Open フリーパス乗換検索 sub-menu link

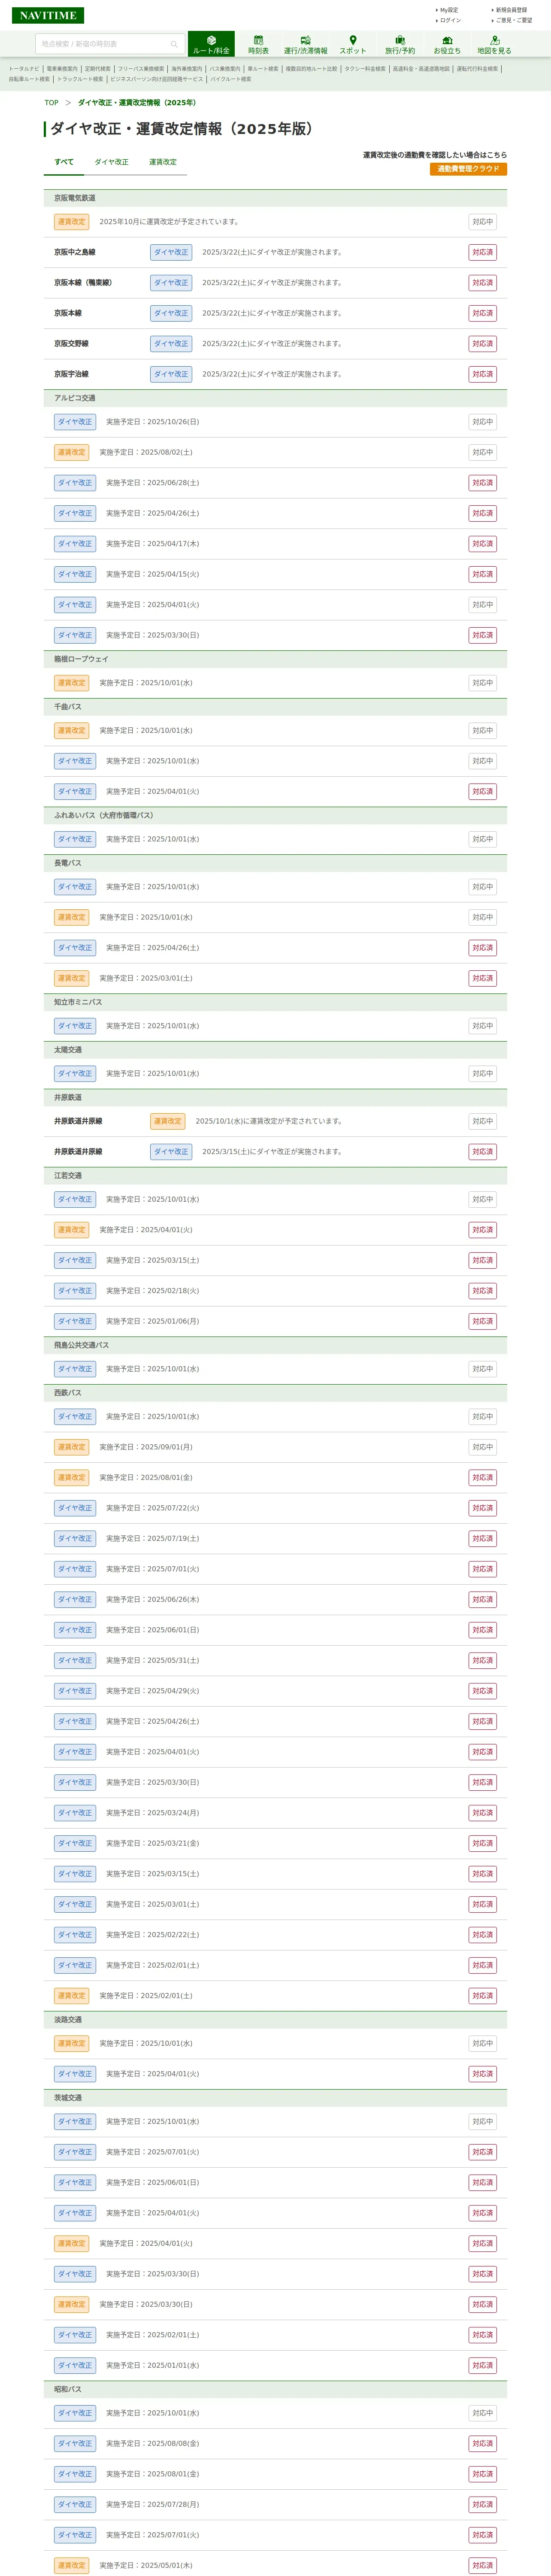point(141,69)
